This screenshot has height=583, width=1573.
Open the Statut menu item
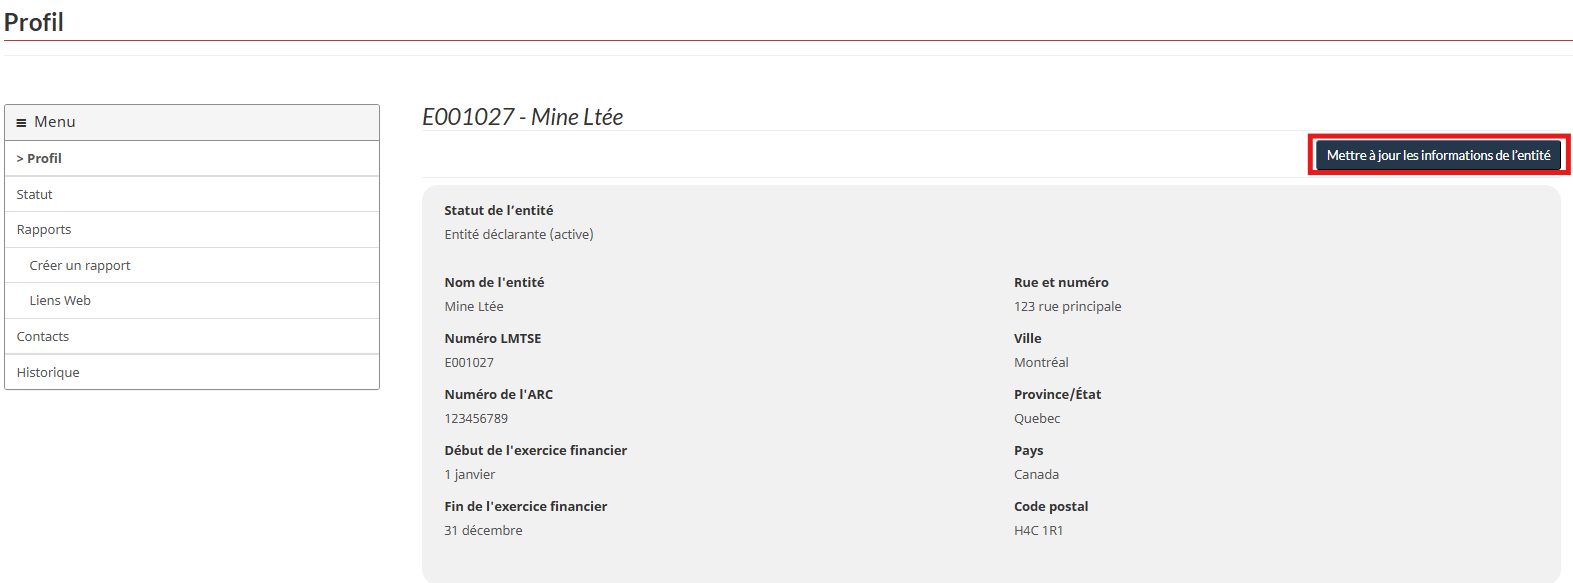point(35,194)
